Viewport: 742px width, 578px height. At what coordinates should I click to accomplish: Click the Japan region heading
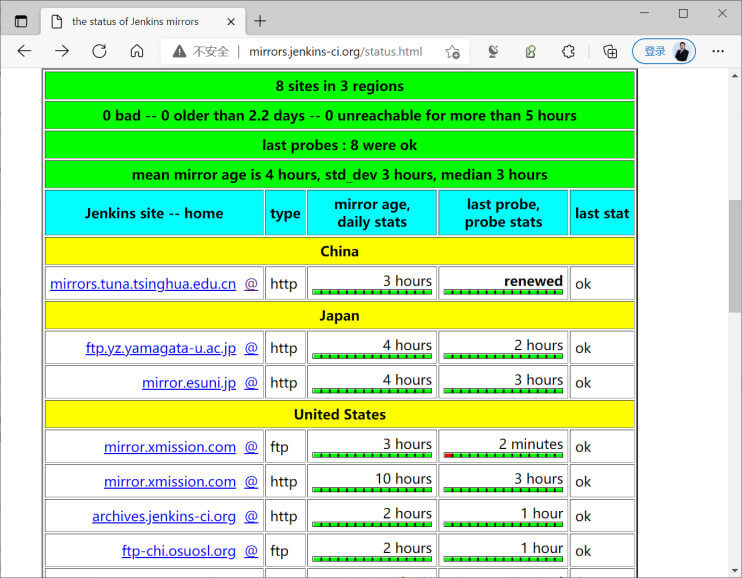click(340, 316)
